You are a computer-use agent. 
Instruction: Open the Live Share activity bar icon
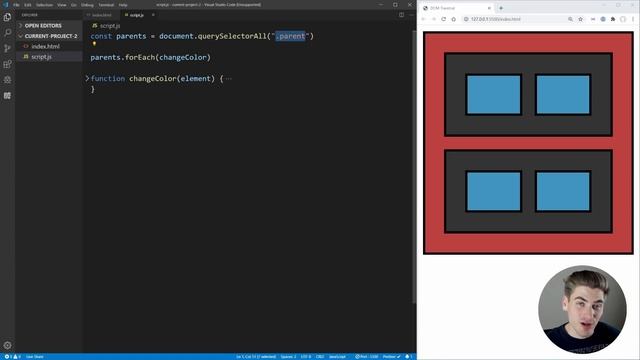coord(7,96)
